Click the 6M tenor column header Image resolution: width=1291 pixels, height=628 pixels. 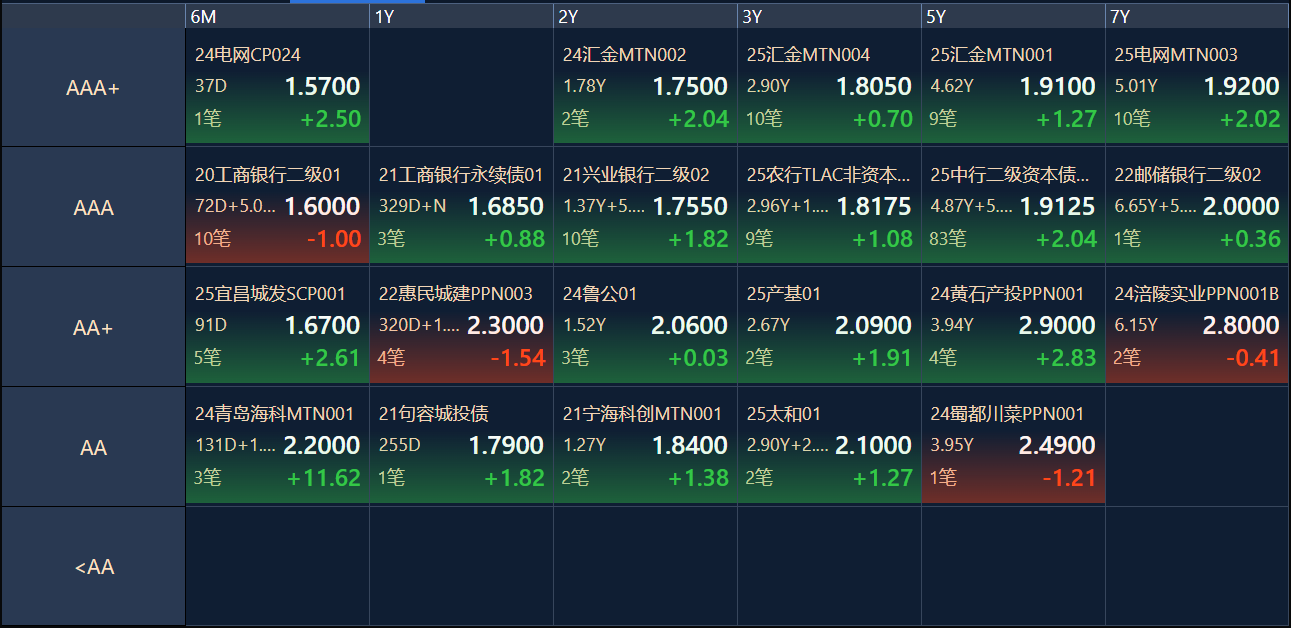click(277, 16)
